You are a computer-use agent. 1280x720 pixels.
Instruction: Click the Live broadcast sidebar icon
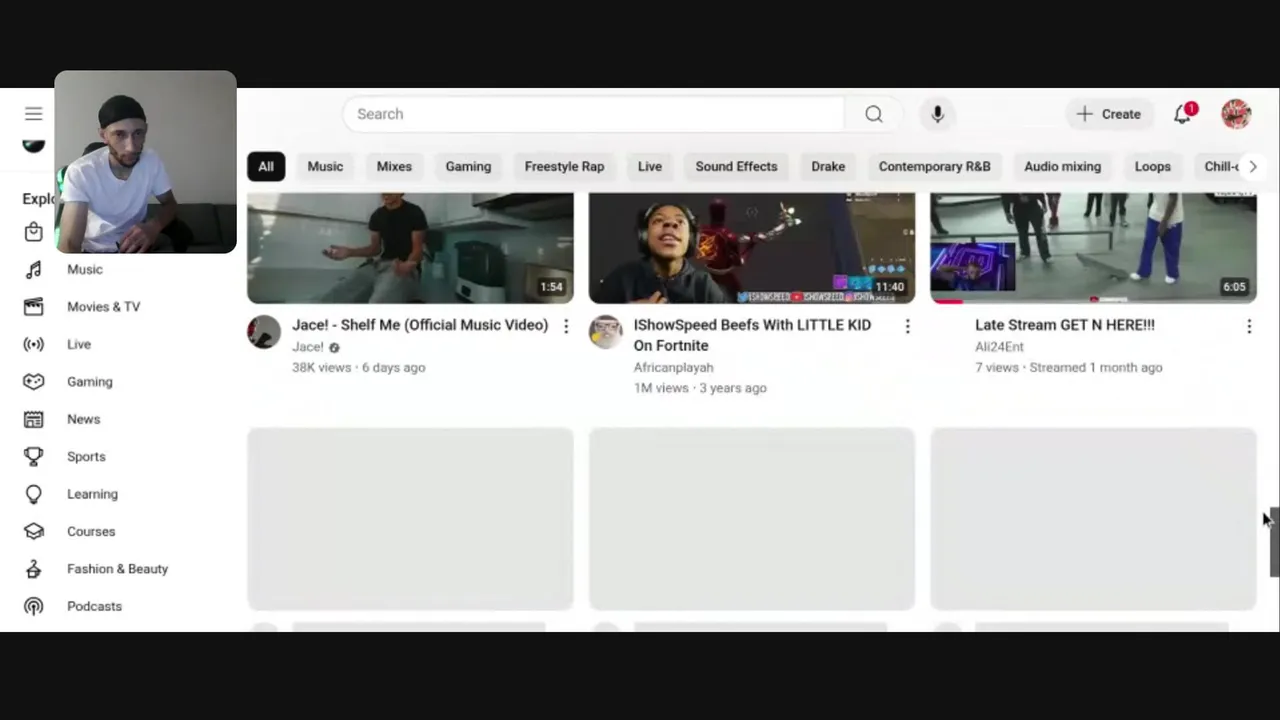tap(33, 344)
